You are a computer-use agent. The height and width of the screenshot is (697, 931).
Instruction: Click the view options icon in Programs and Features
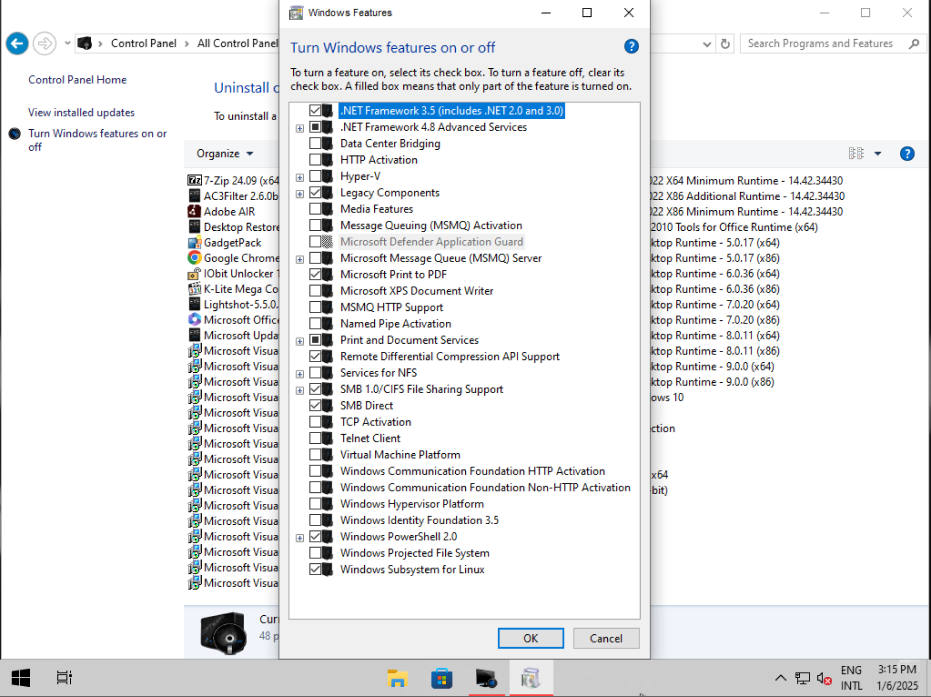(856, 153)
